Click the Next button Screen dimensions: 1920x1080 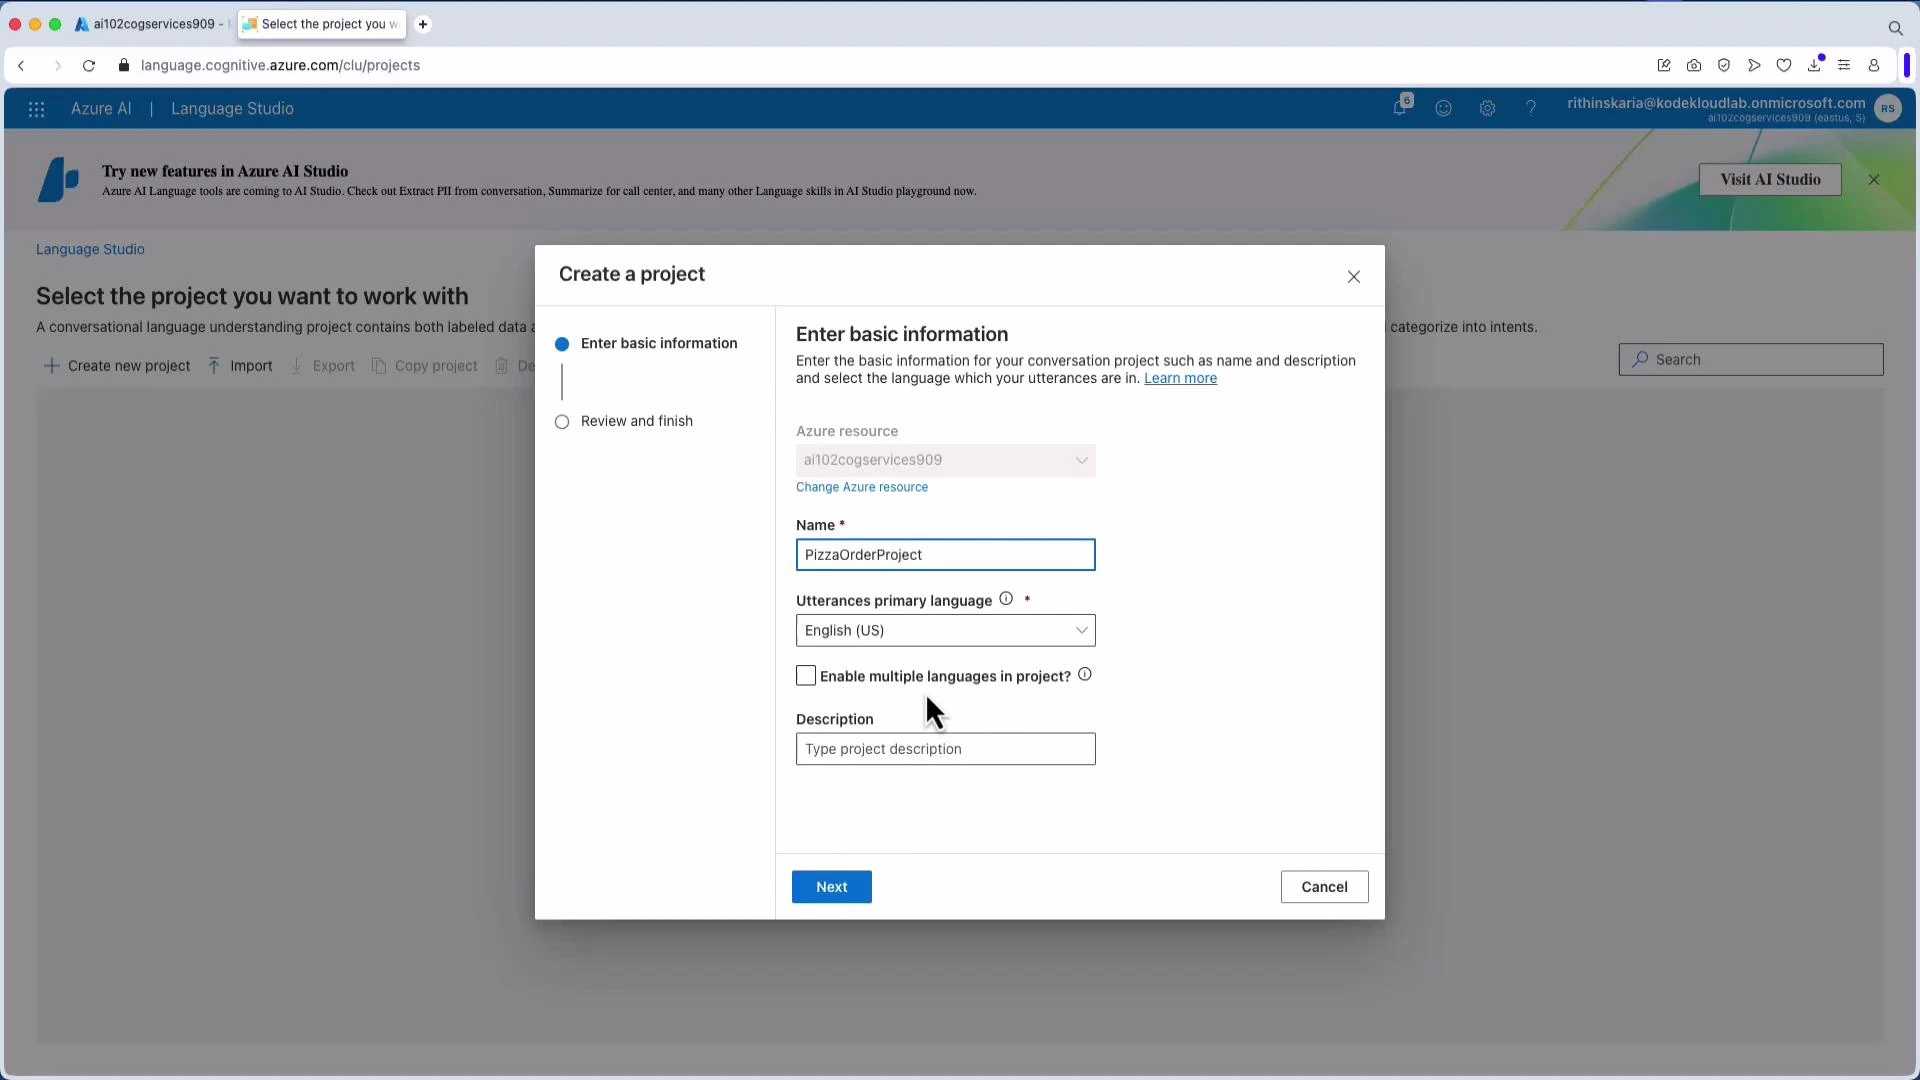coord(831,886)
